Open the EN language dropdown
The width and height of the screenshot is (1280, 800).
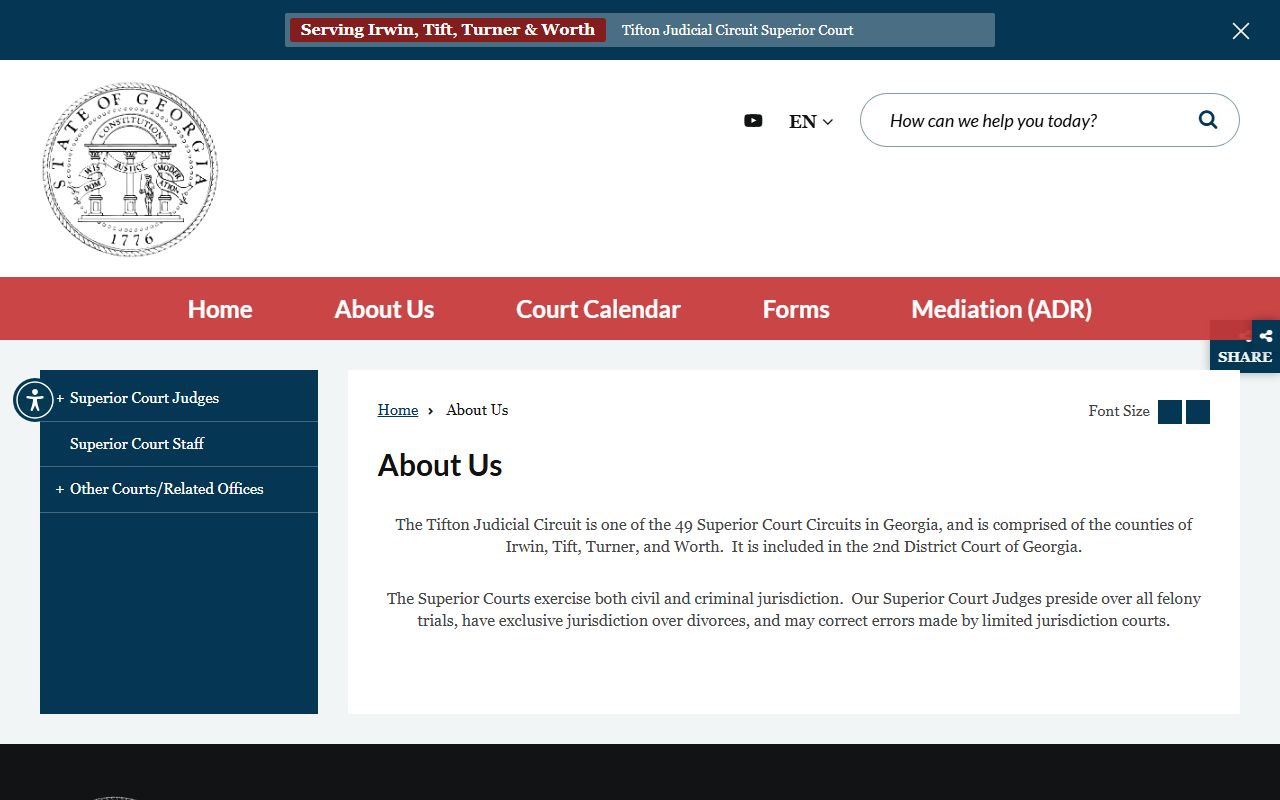[811, 121]
